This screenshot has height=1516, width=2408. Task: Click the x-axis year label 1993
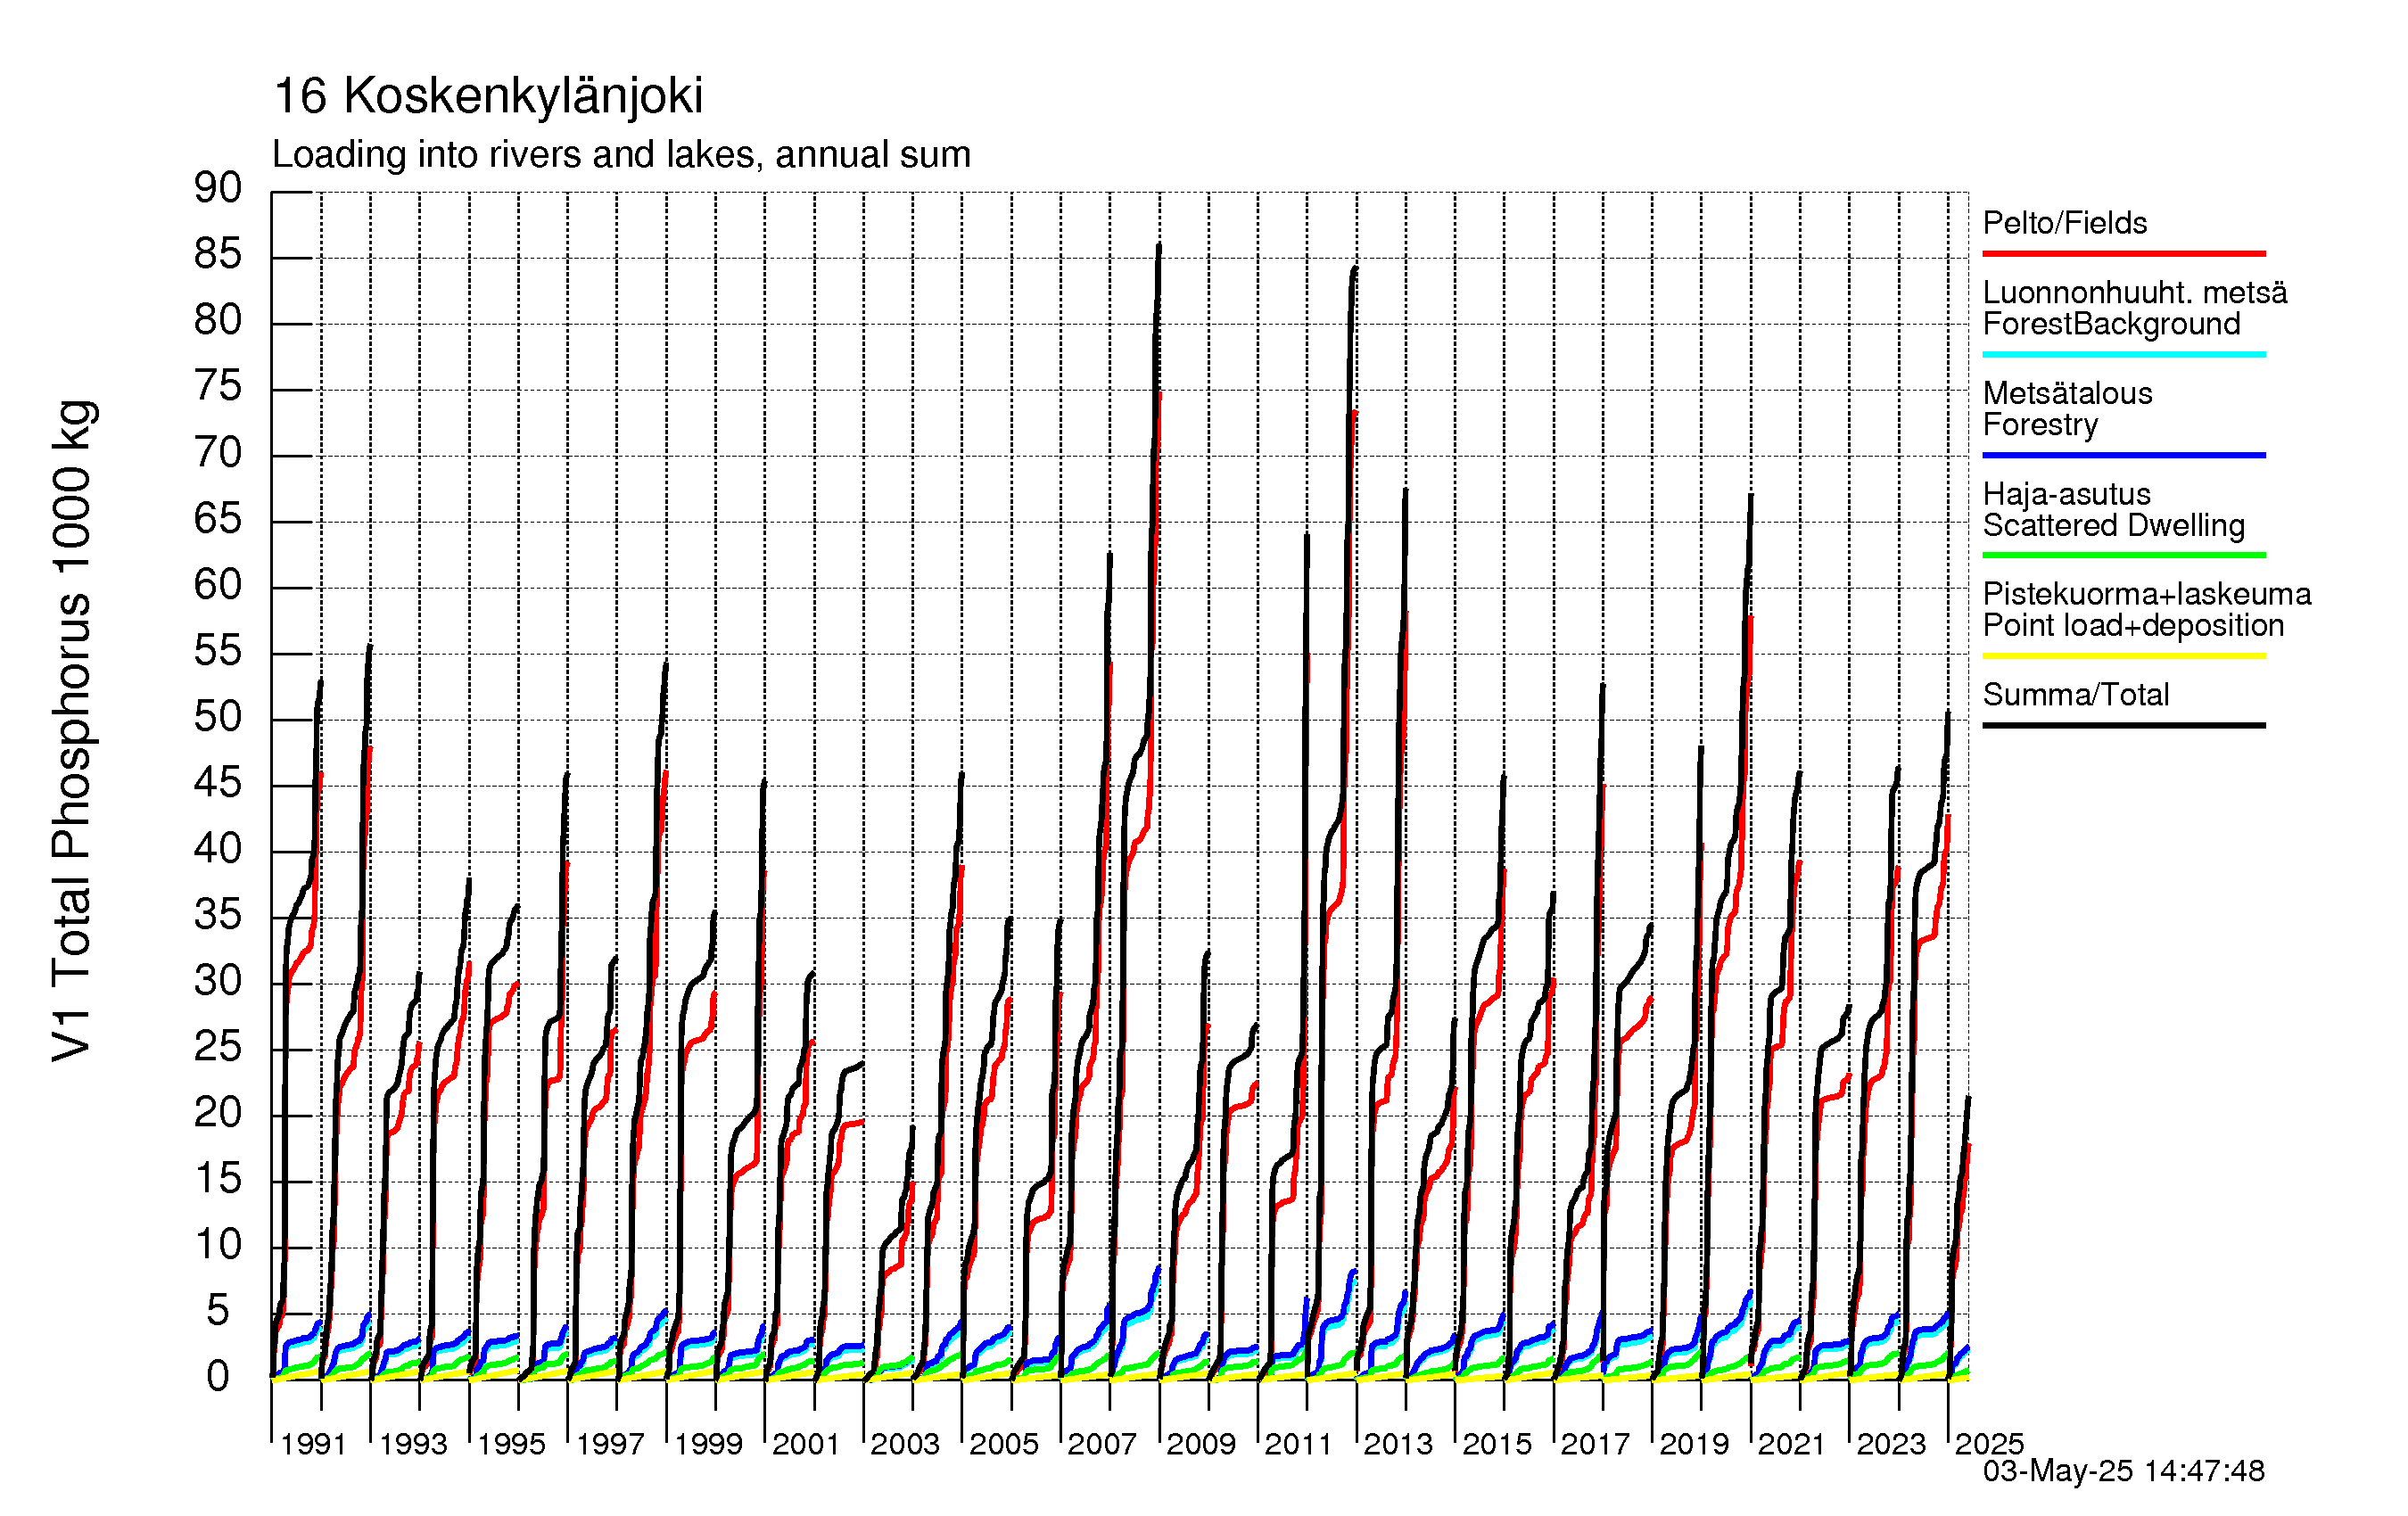413,1444
